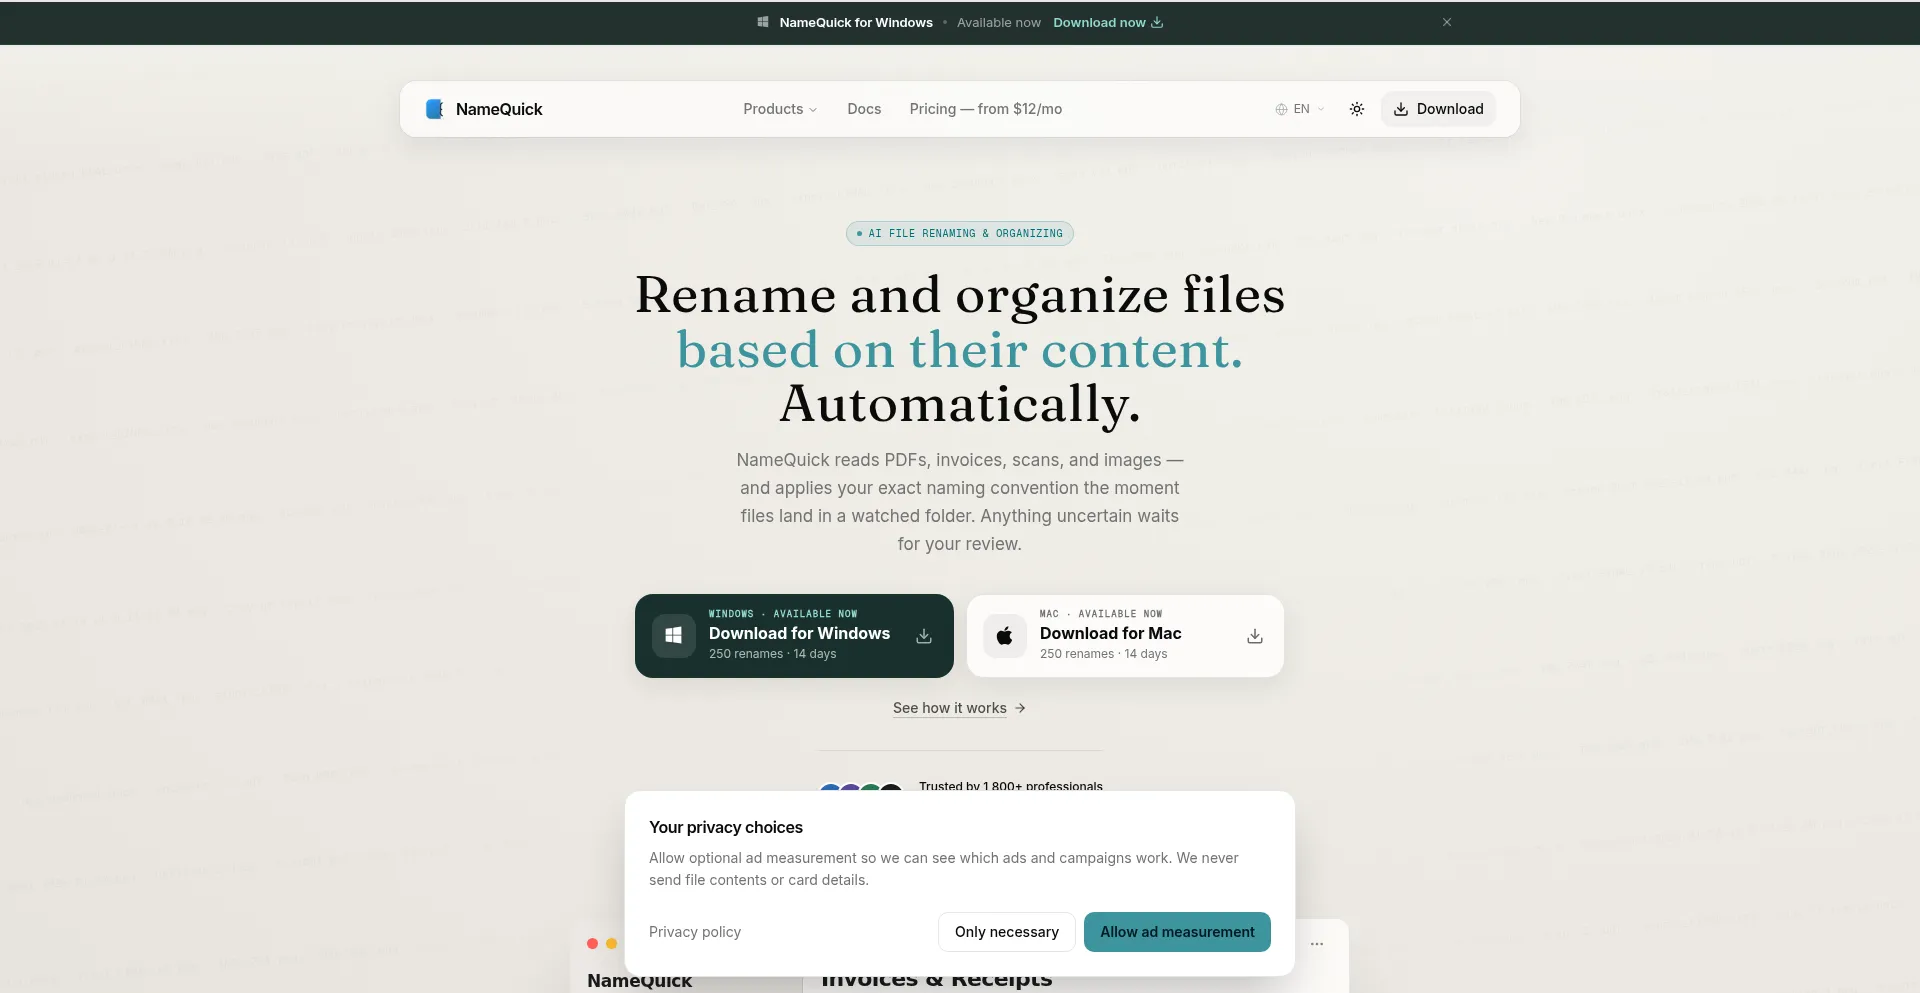Click the Apple logo tile in Mac card
1920x993 pixels.
pyautogui.click(x=1005, y=636)
